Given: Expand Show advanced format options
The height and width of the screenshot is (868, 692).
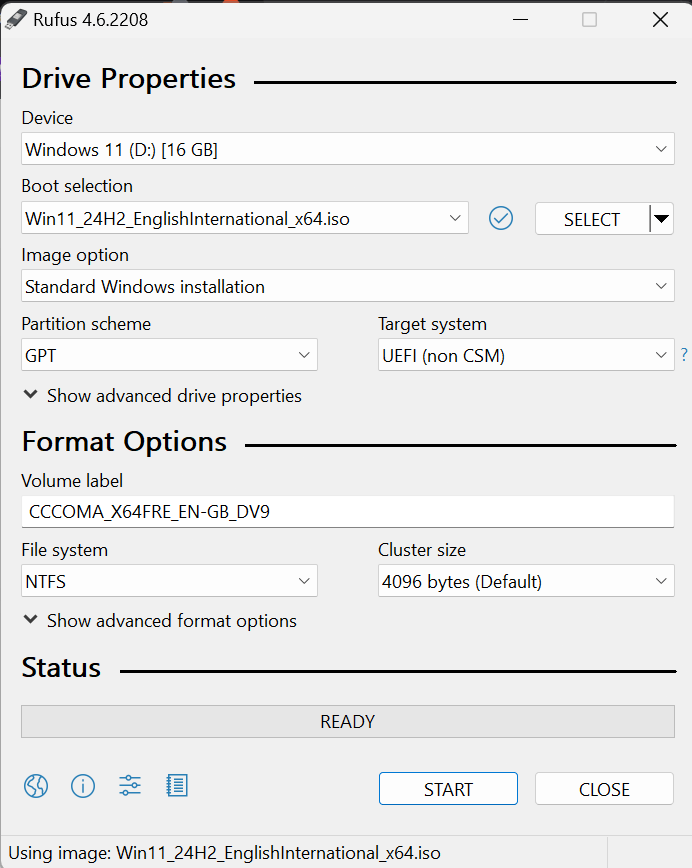Looking at the screenshot, I should 160,621.
